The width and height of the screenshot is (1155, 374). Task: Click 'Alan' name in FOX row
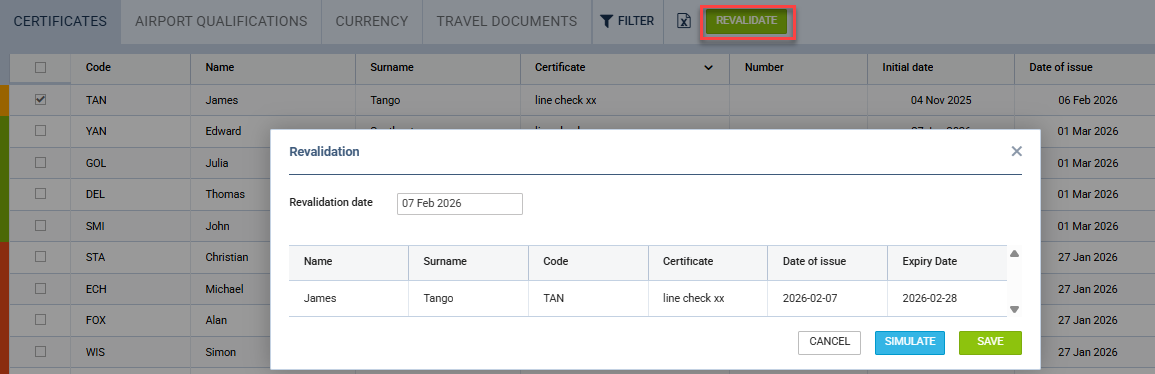click(x=216, y=320)
